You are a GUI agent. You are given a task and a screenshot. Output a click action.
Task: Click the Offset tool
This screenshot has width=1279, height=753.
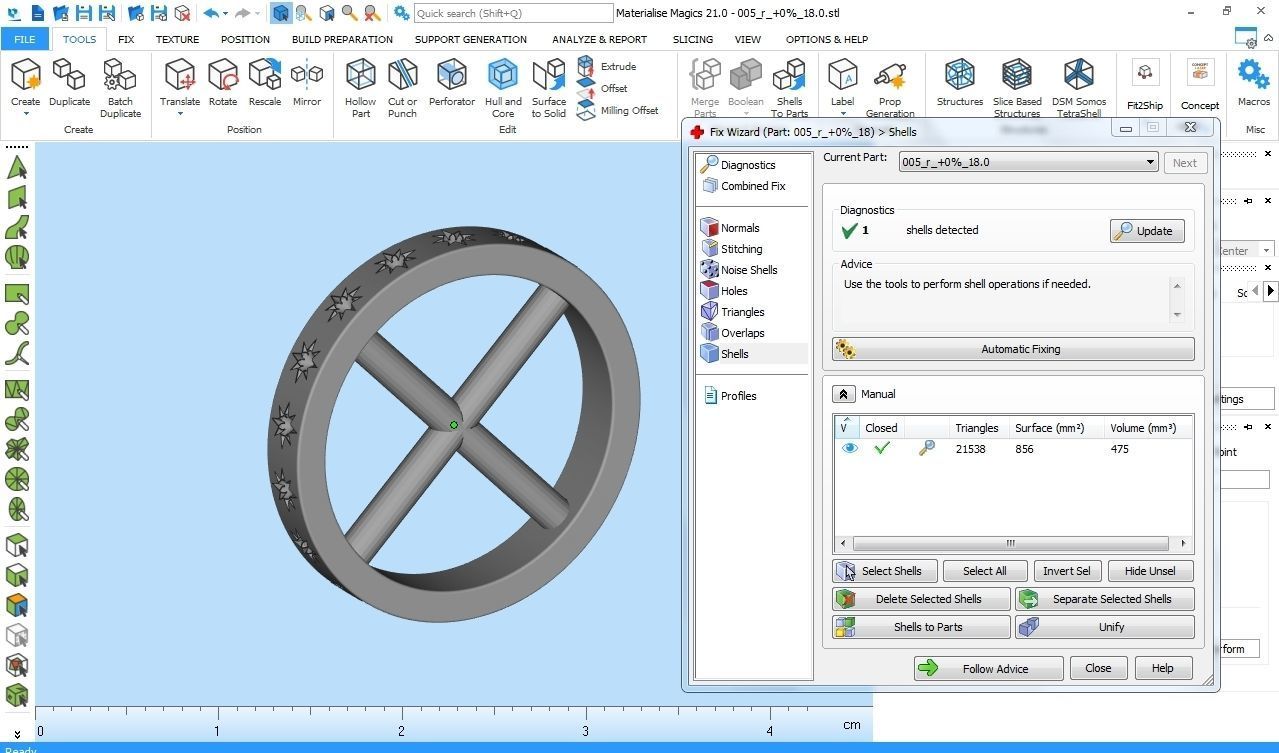pos(603,88)
